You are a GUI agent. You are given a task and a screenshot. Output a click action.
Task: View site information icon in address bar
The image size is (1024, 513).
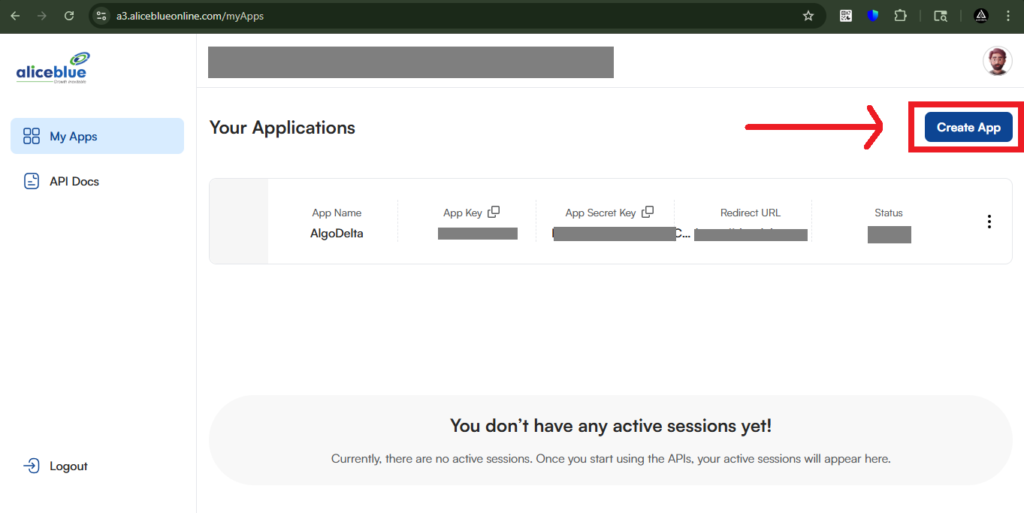coord(101,16)
